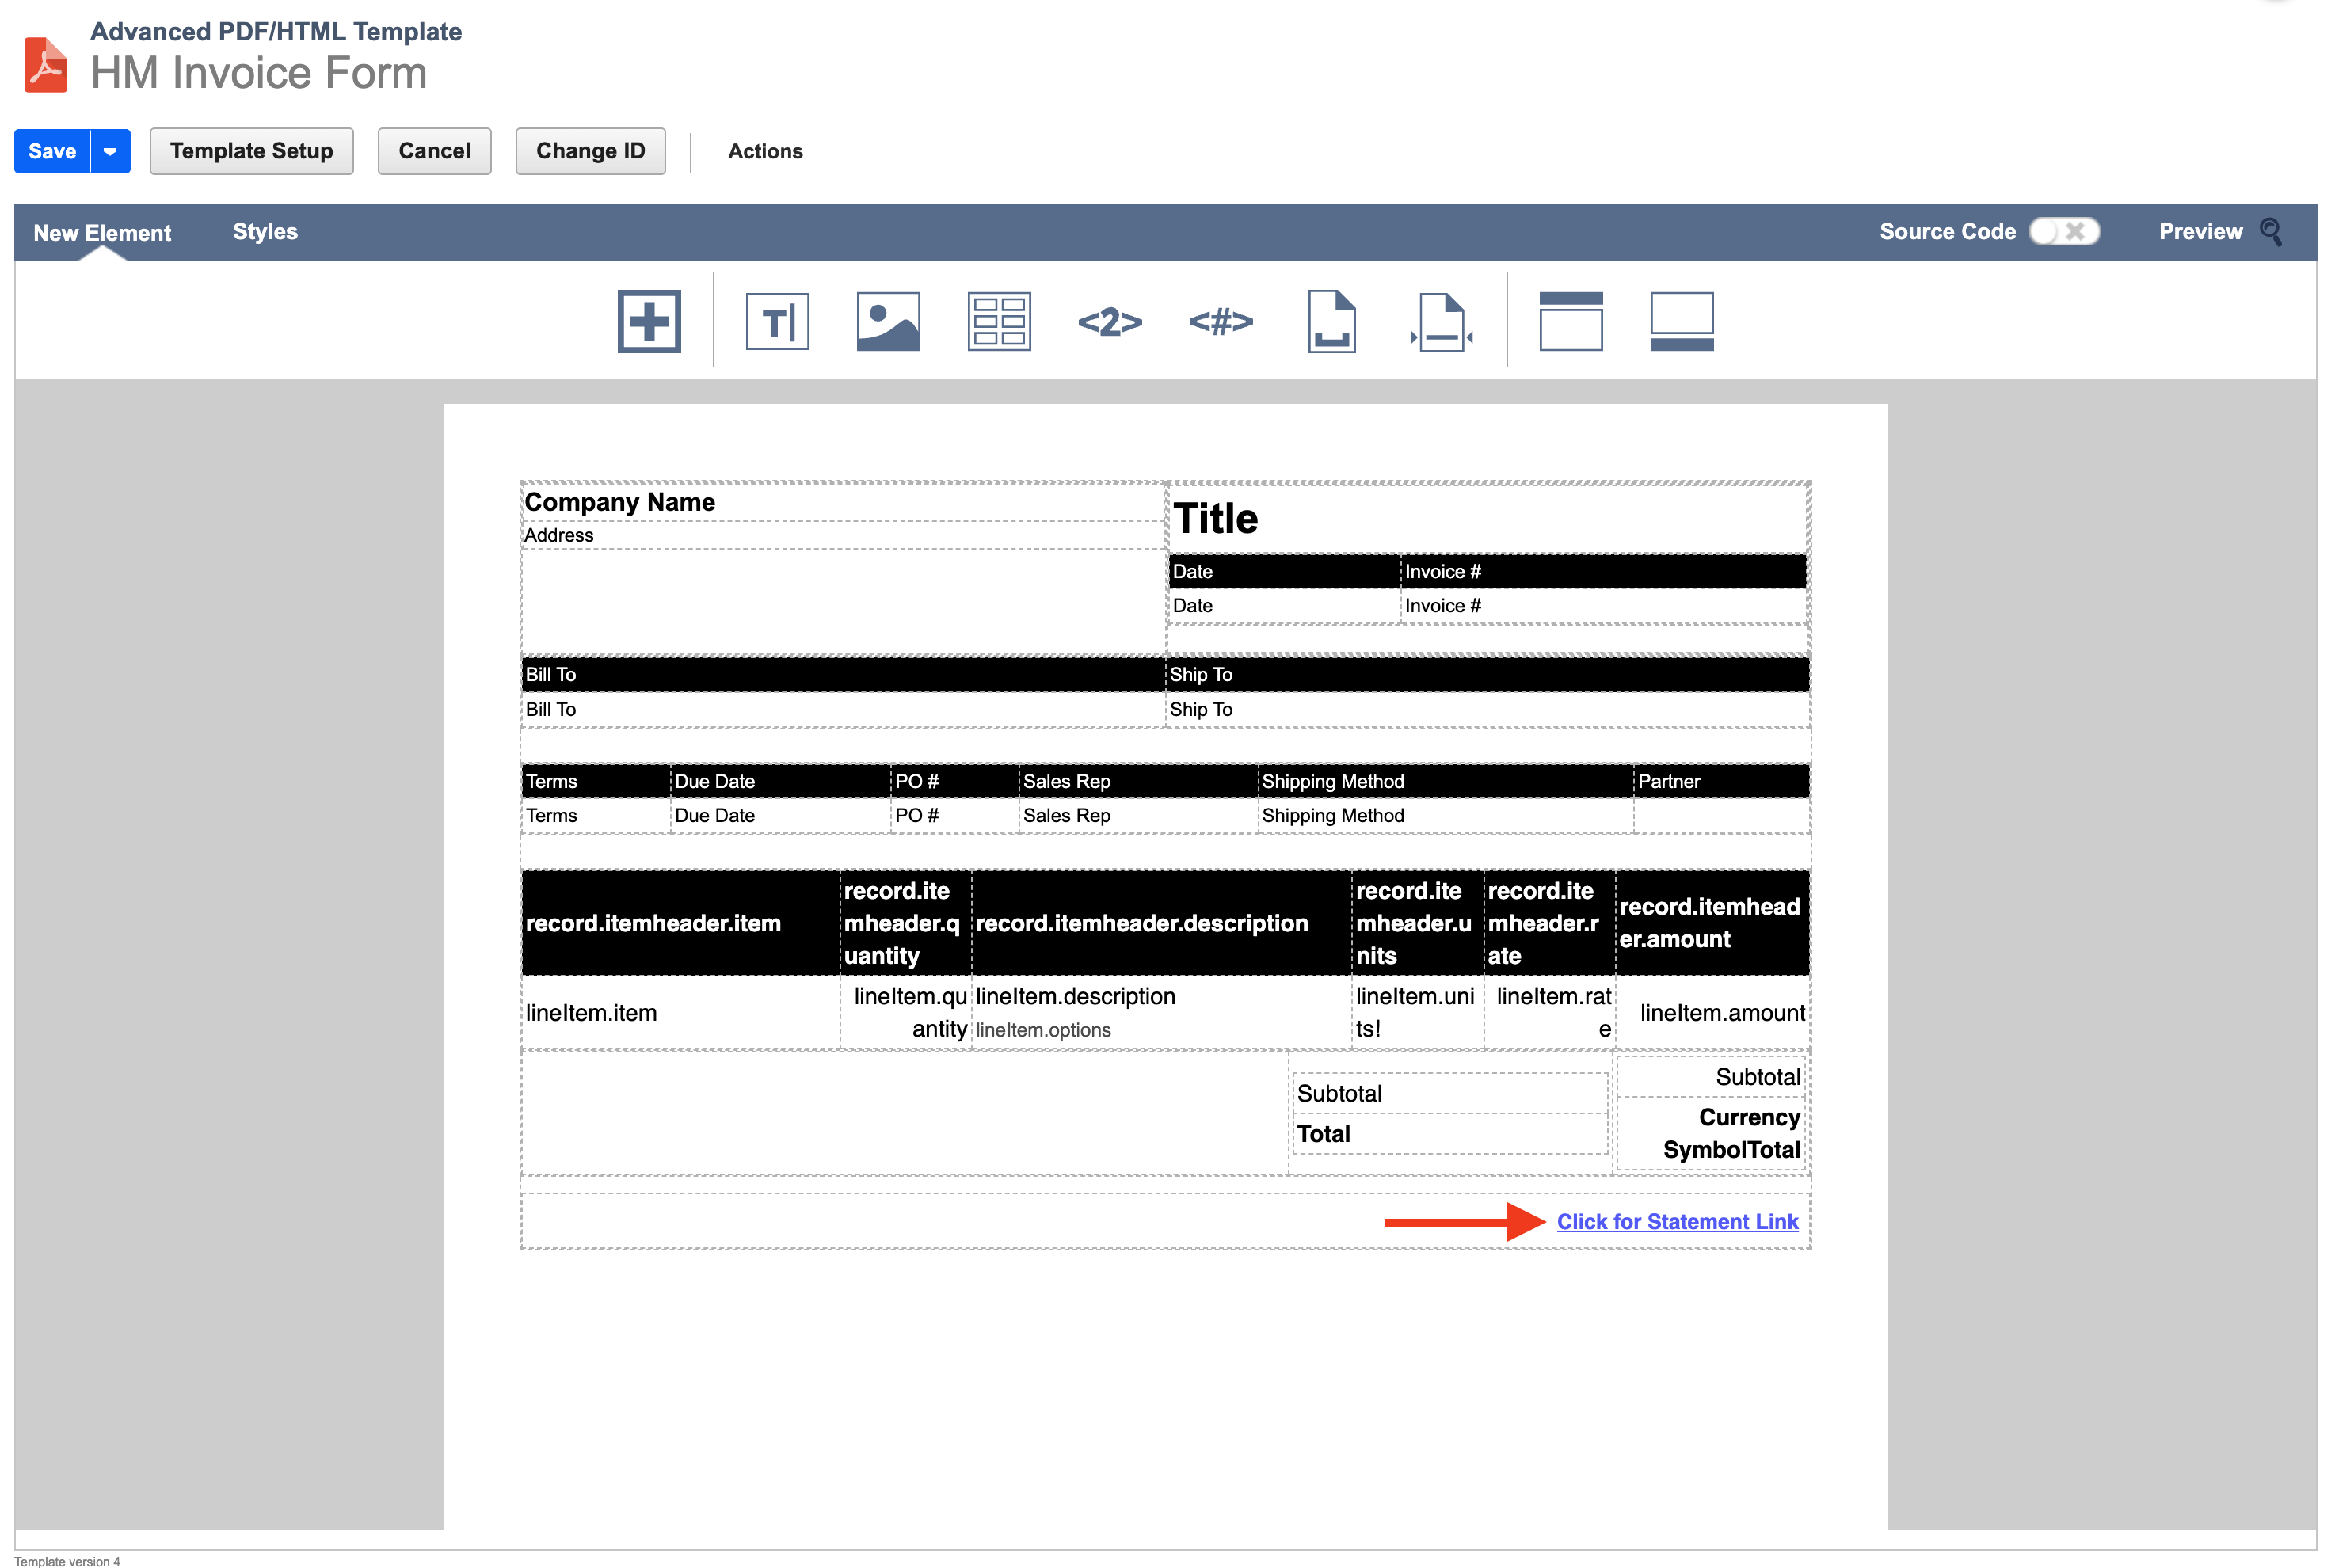The width and height of the screenshot is (2335, 1568).
Task: Click the add new element plus icon
Action: click(x=649, y=321)
